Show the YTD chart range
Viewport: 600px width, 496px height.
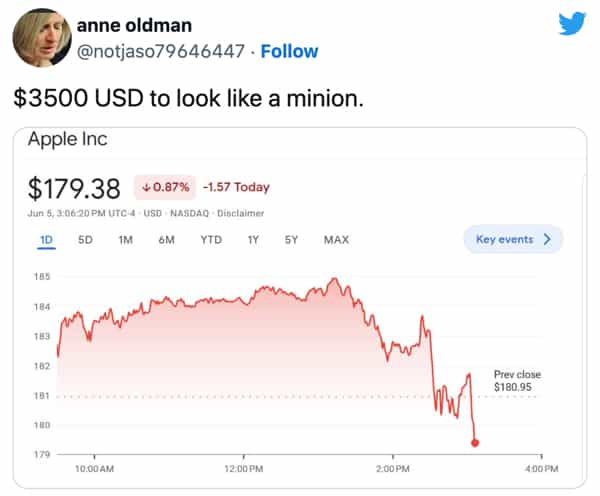[x=211, y=240]
